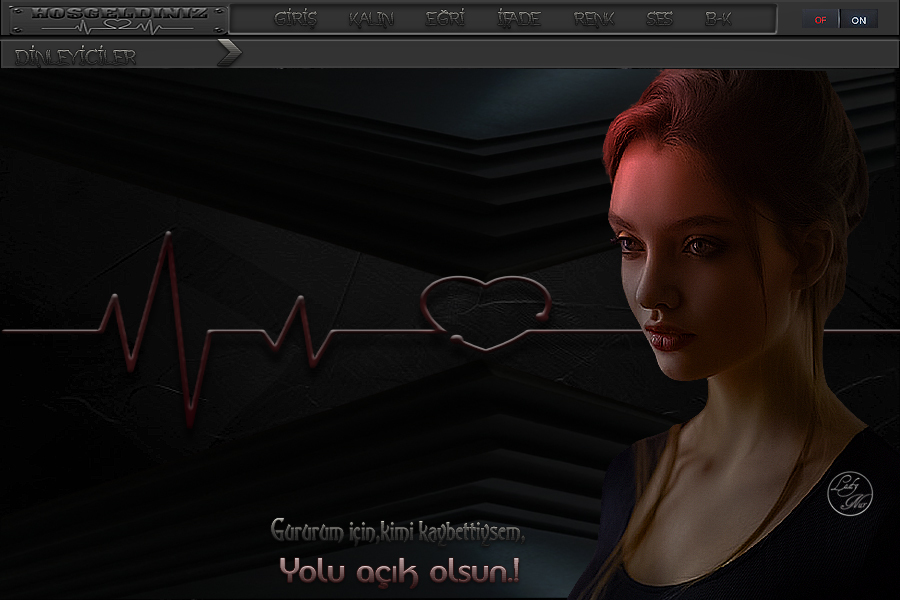Screen dimensions: 900x600
Task: Toggle EĞRİ italic text formatting
Action: click(445, 19)
